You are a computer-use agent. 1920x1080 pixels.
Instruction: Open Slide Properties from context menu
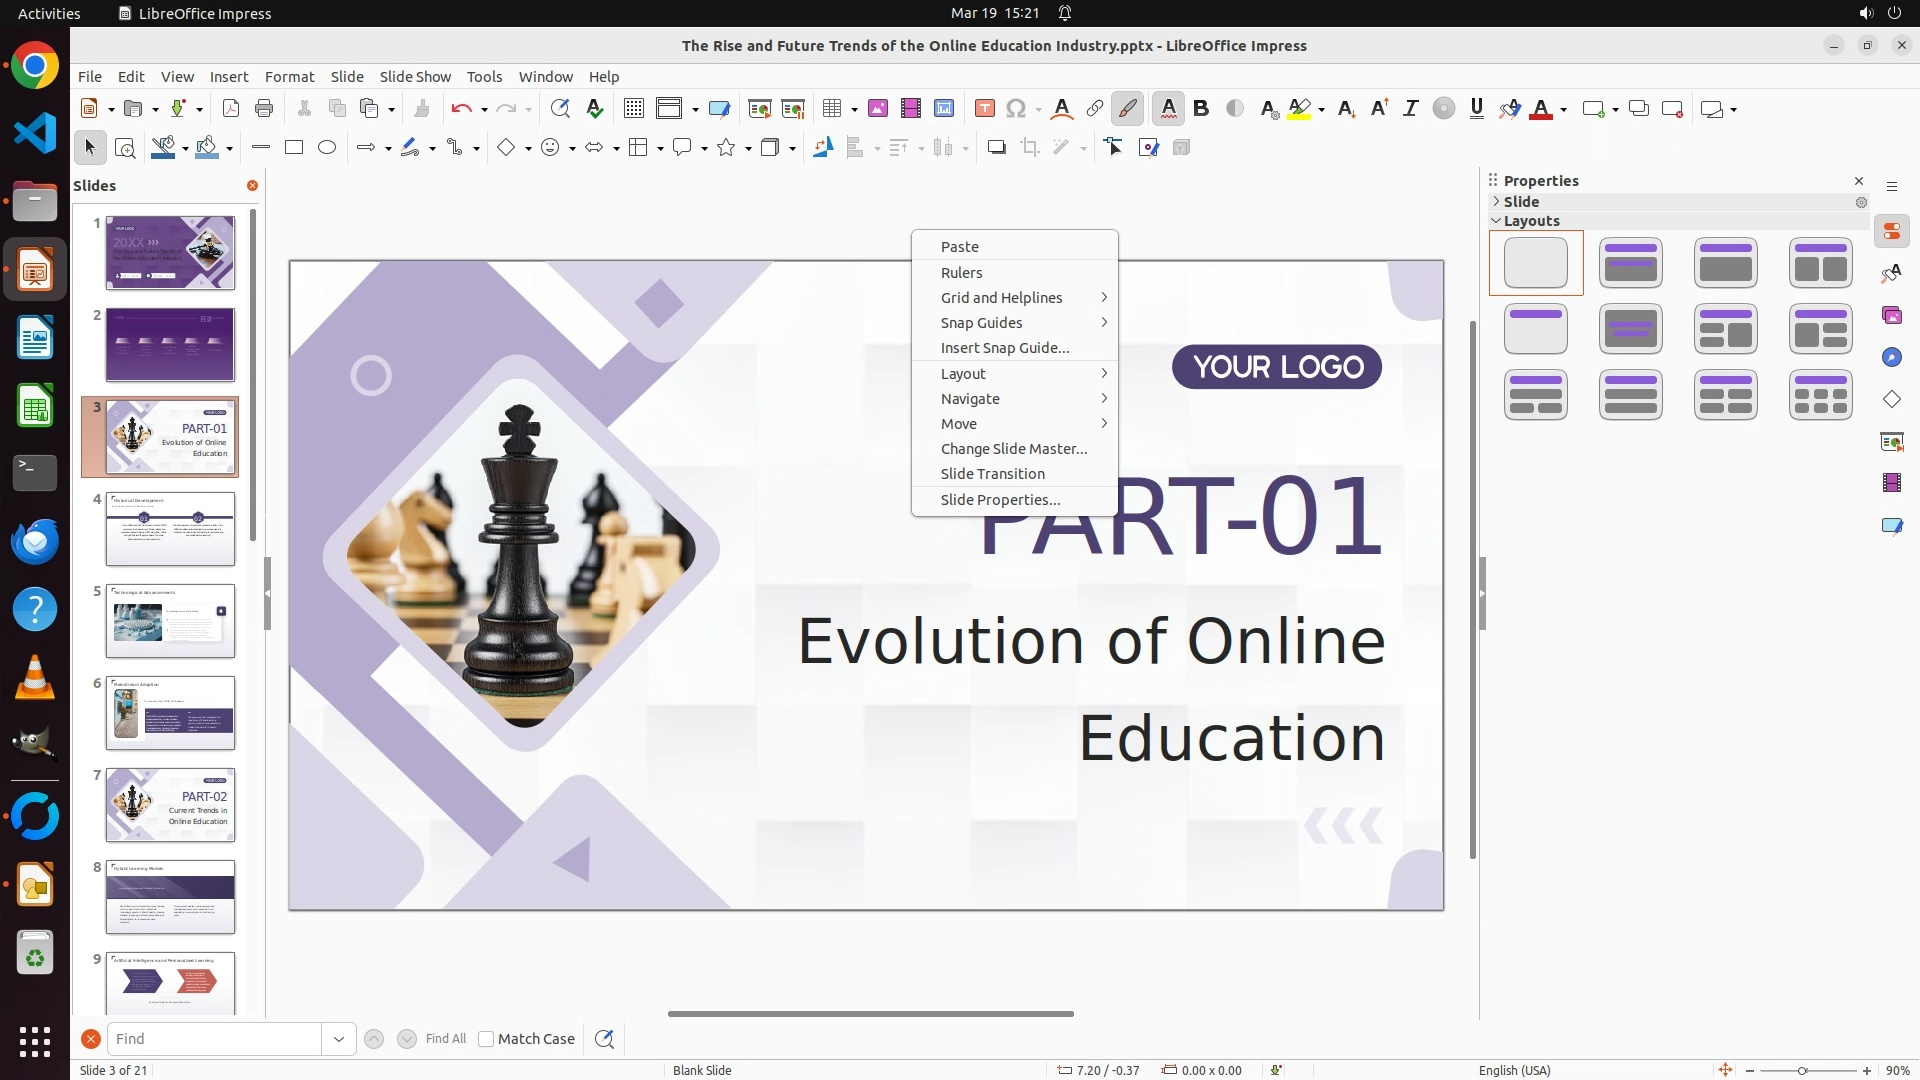pyautogui.click(x=1000, y=500)
